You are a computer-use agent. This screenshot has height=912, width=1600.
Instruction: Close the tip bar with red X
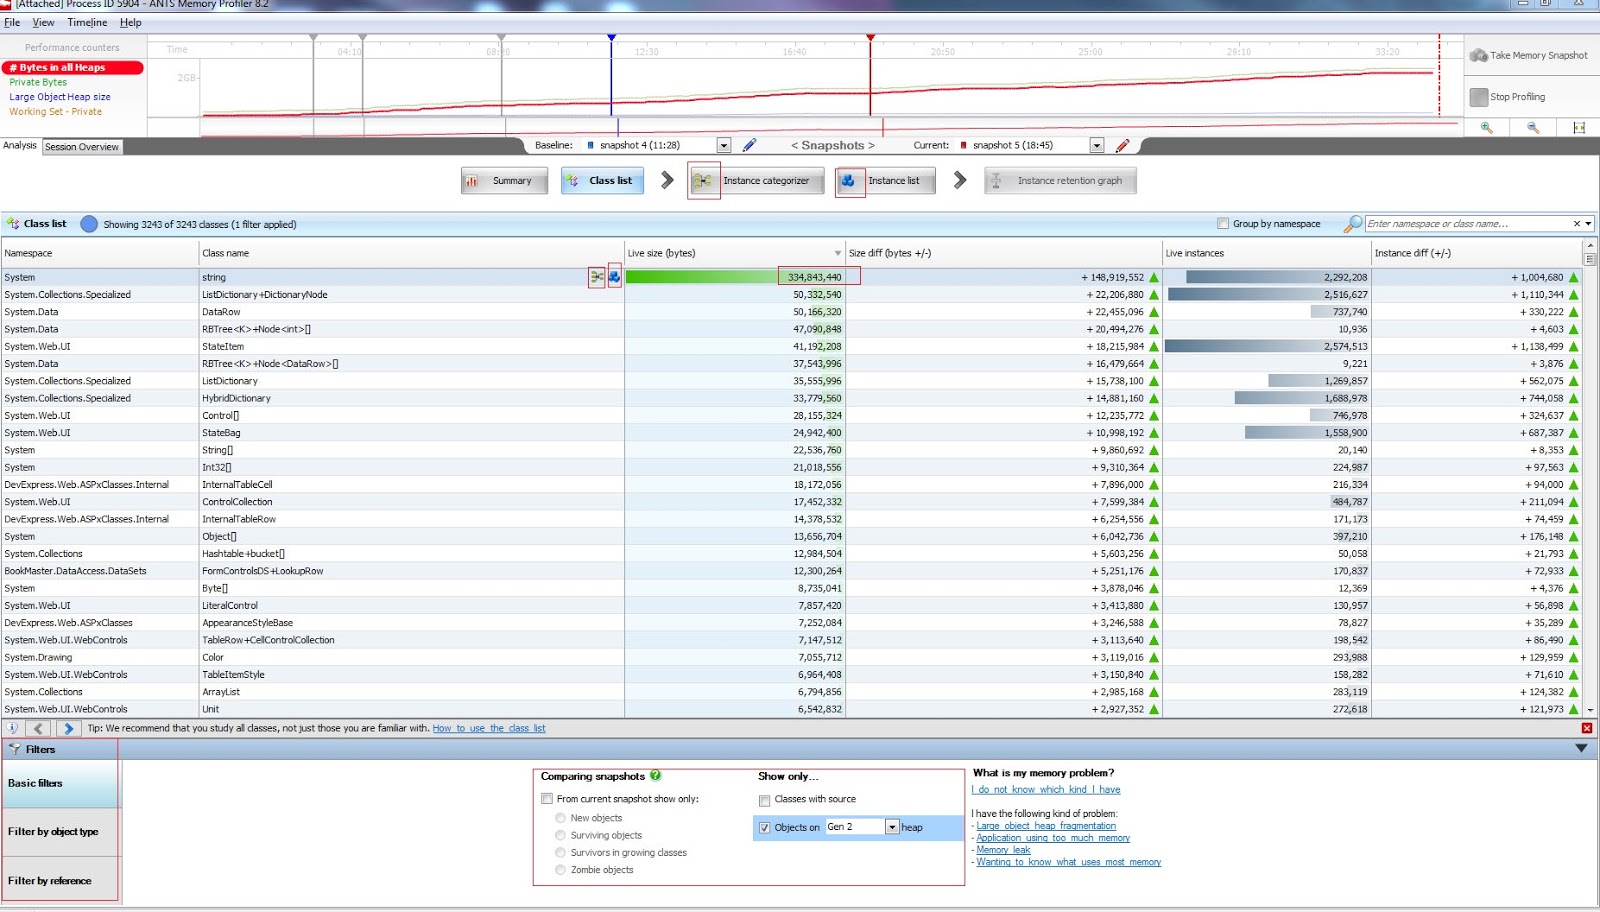1586,728
